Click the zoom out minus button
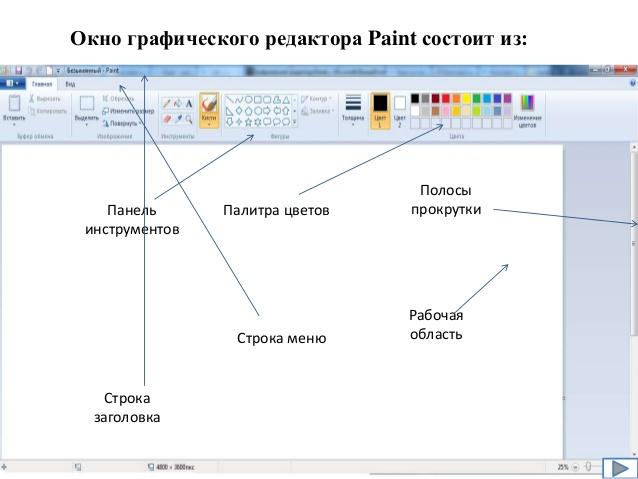The width and height of the screenshot is (638, 479). 575,467
